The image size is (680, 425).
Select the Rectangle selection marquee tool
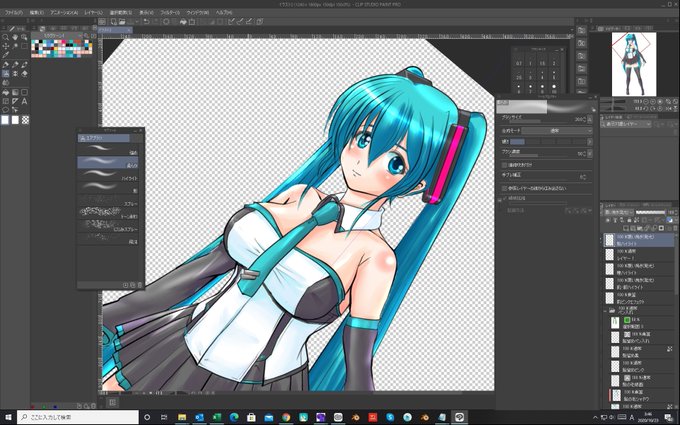[25, 46]
